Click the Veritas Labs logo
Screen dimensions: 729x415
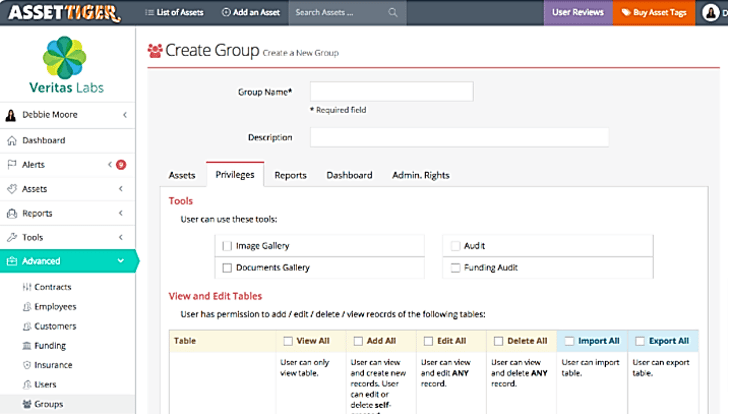66,58
